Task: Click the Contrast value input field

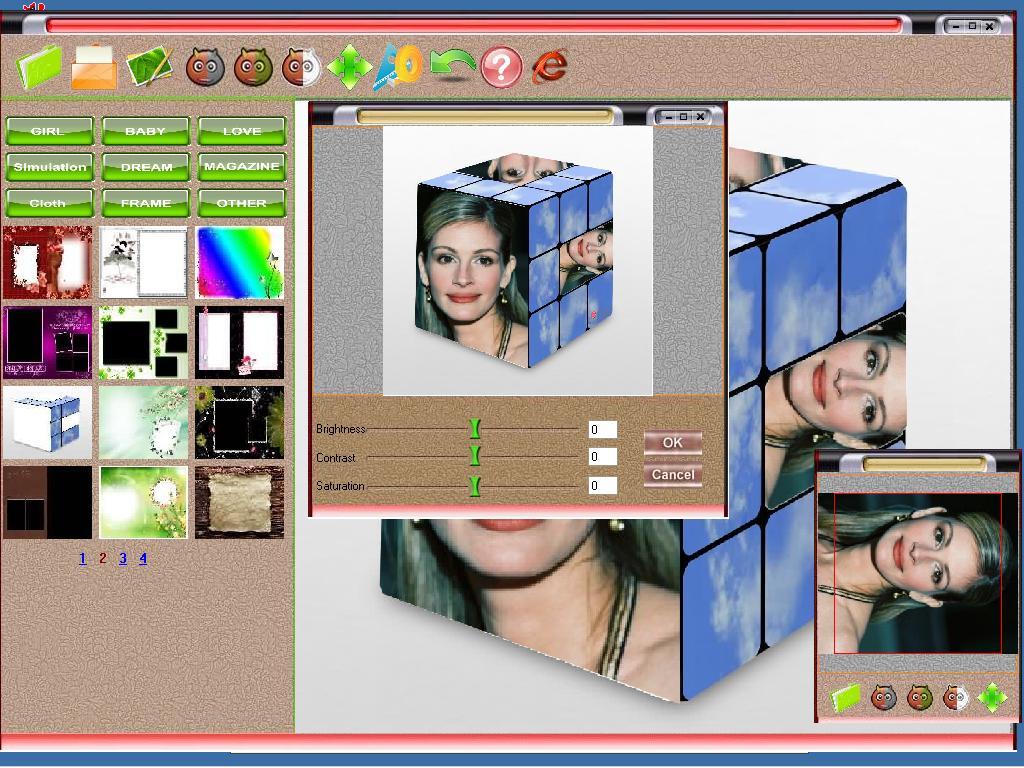Action: (x=602, y=457)
